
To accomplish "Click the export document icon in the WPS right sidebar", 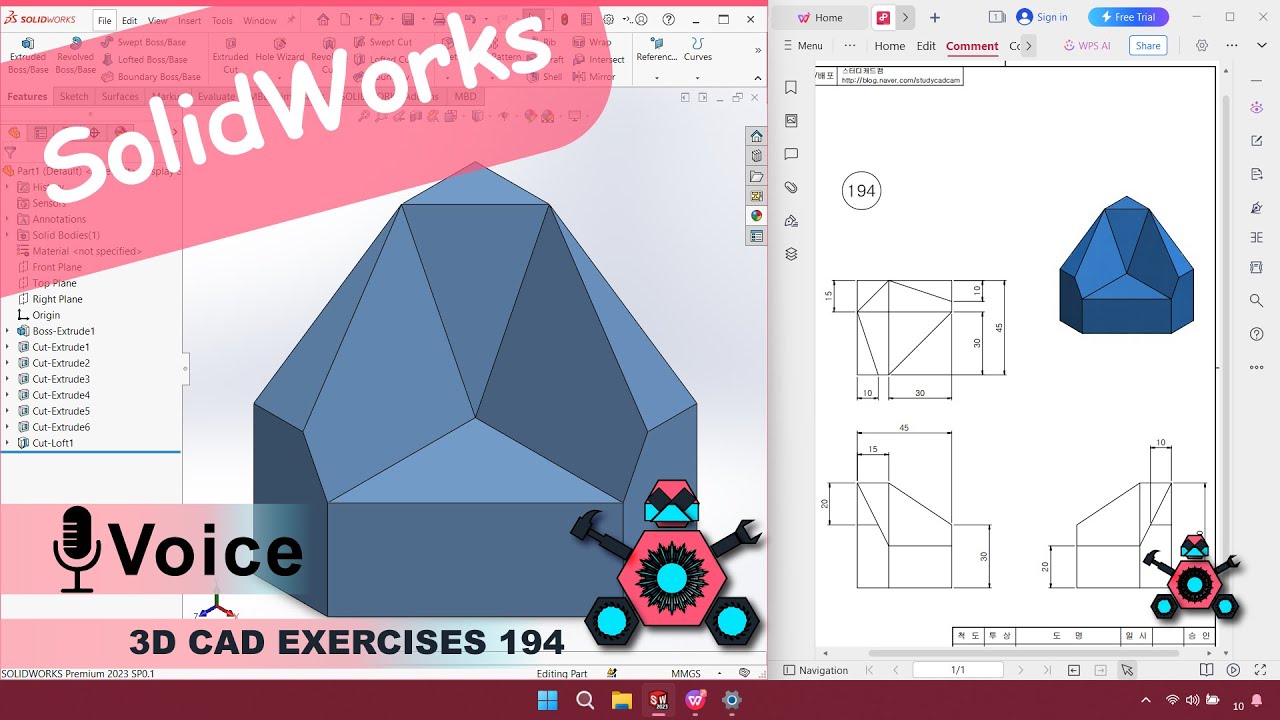I will [x=1257, y=174].
